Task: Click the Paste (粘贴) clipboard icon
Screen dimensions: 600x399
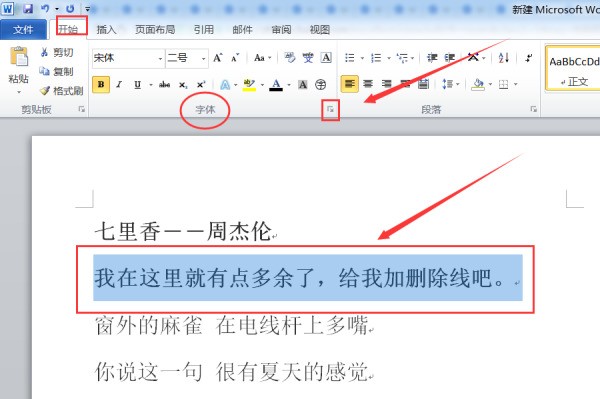Action: (18, 56)
